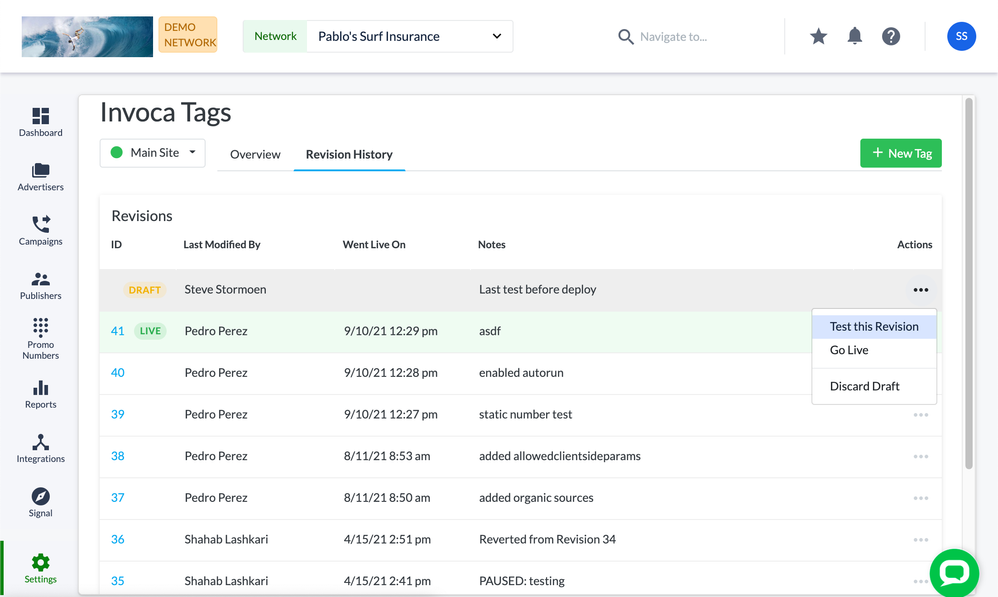
Task: Expand the Pablo's Surf Insurance network dropdown
Action: point(410,36)
